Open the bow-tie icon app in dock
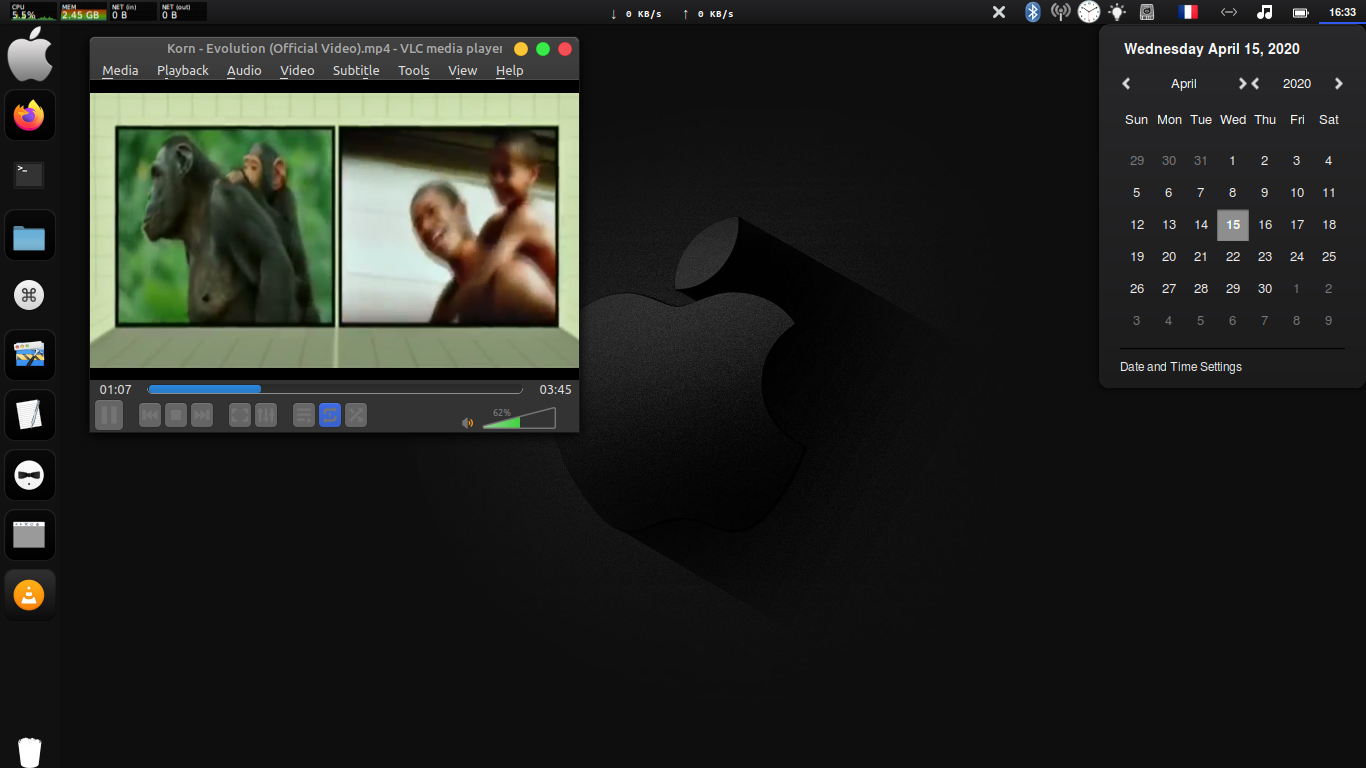This screenshot has width=1366, height=768. (x=30, y=475)
